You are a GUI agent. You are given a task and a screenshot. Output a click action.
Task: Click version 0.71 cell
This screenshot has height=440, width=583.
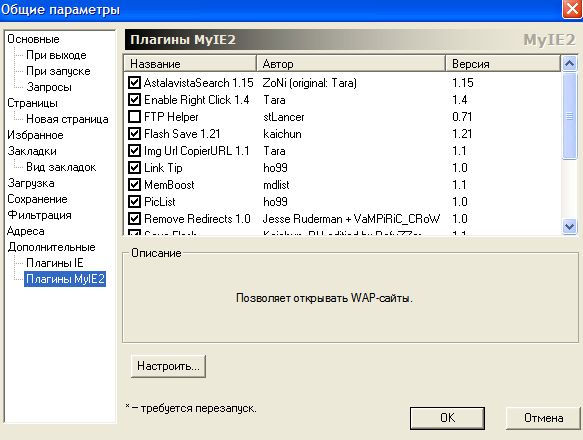[462, 117]
